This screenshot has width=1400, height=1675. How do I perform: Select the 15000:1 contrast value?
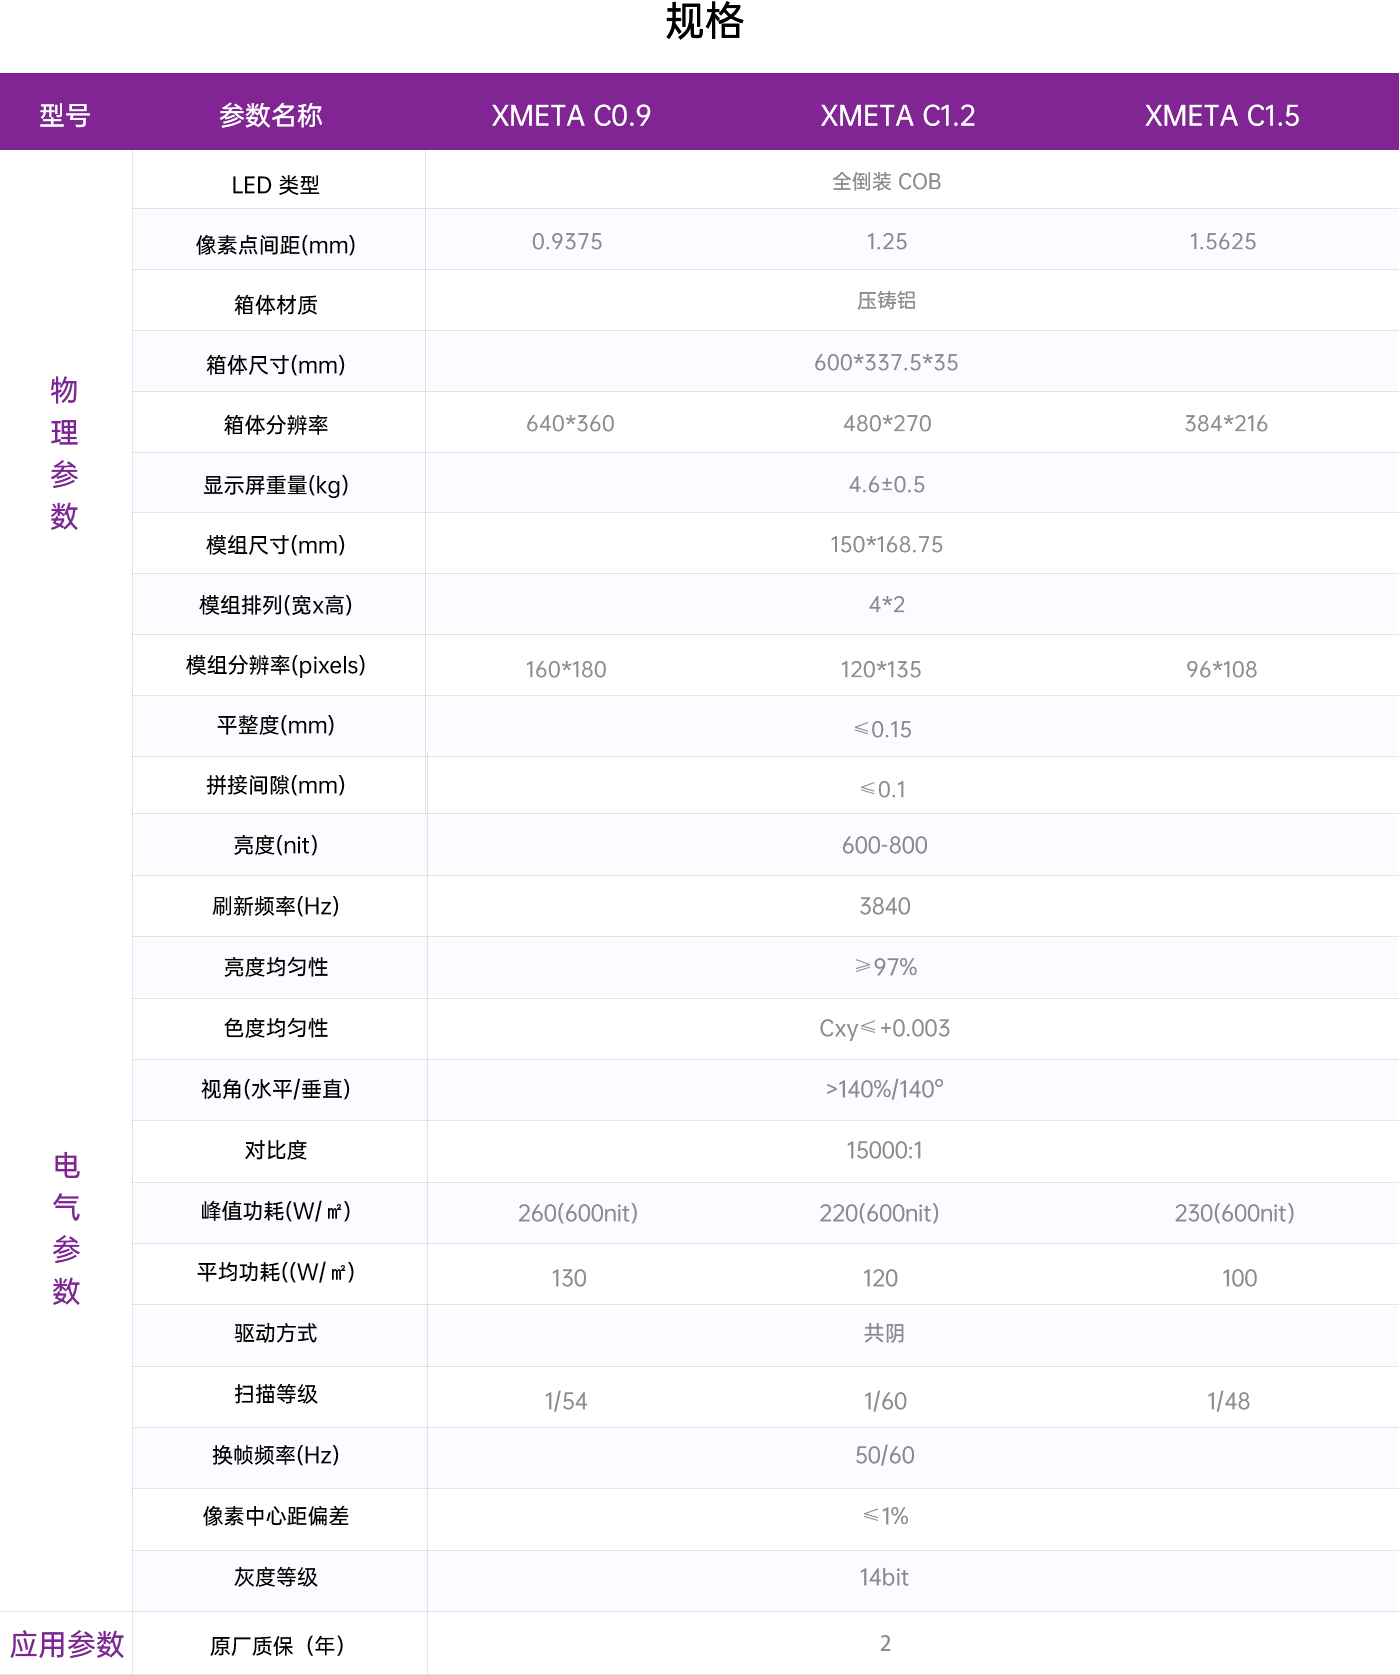[x=885, y=1151]
